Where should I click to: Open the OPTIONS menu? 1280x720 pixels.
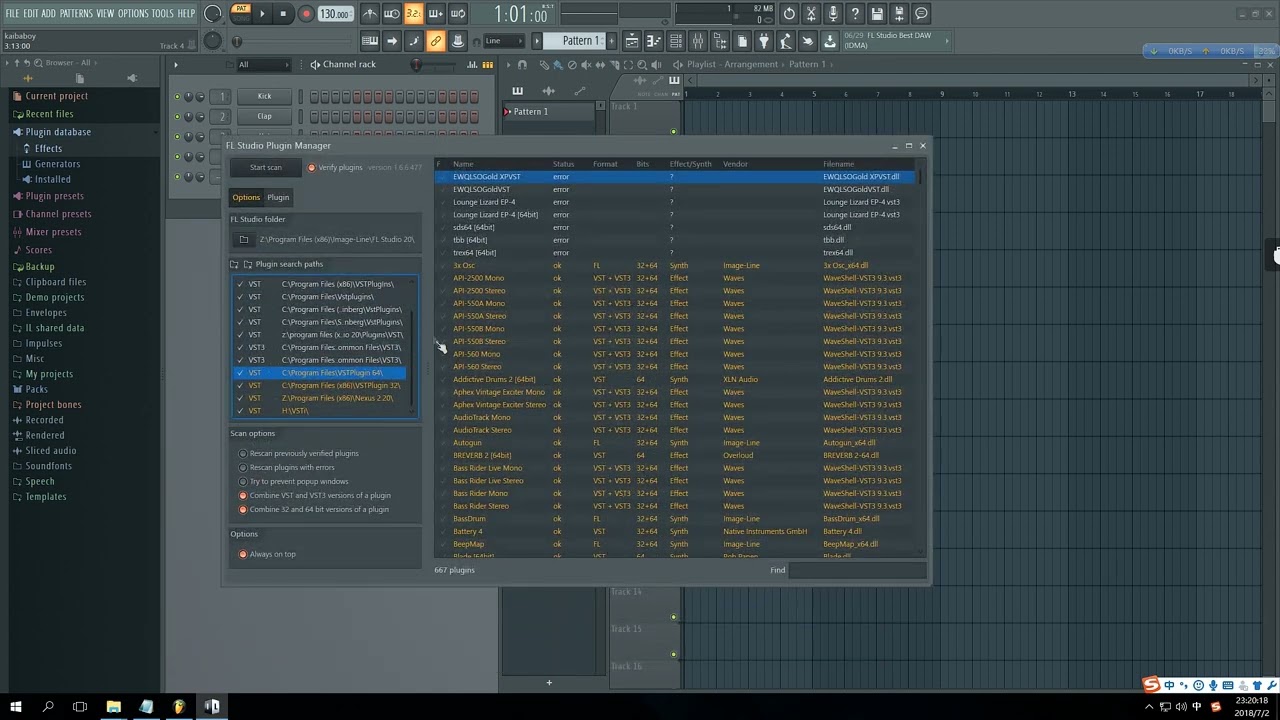point(133,13)
